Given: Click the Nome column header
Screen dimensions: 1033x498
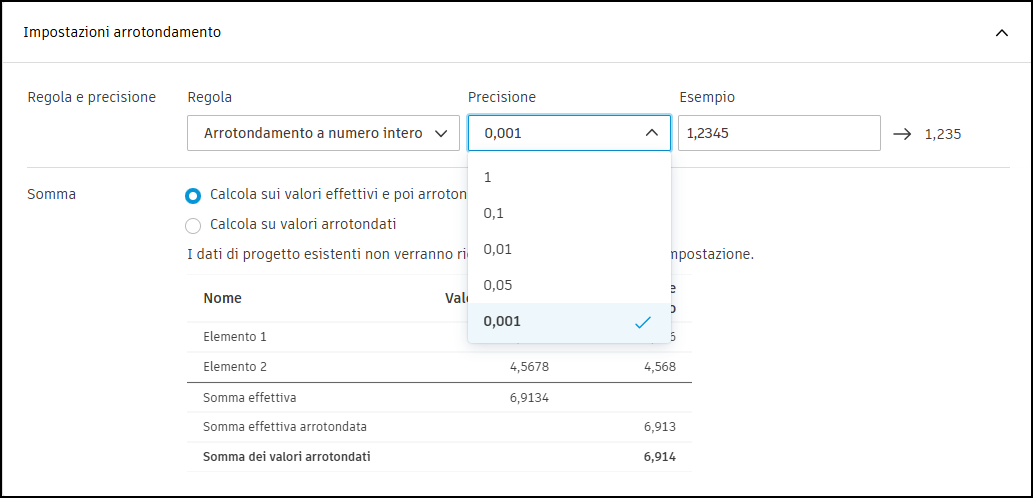Looking at the screenshot, I should click(x=222, y=298).
